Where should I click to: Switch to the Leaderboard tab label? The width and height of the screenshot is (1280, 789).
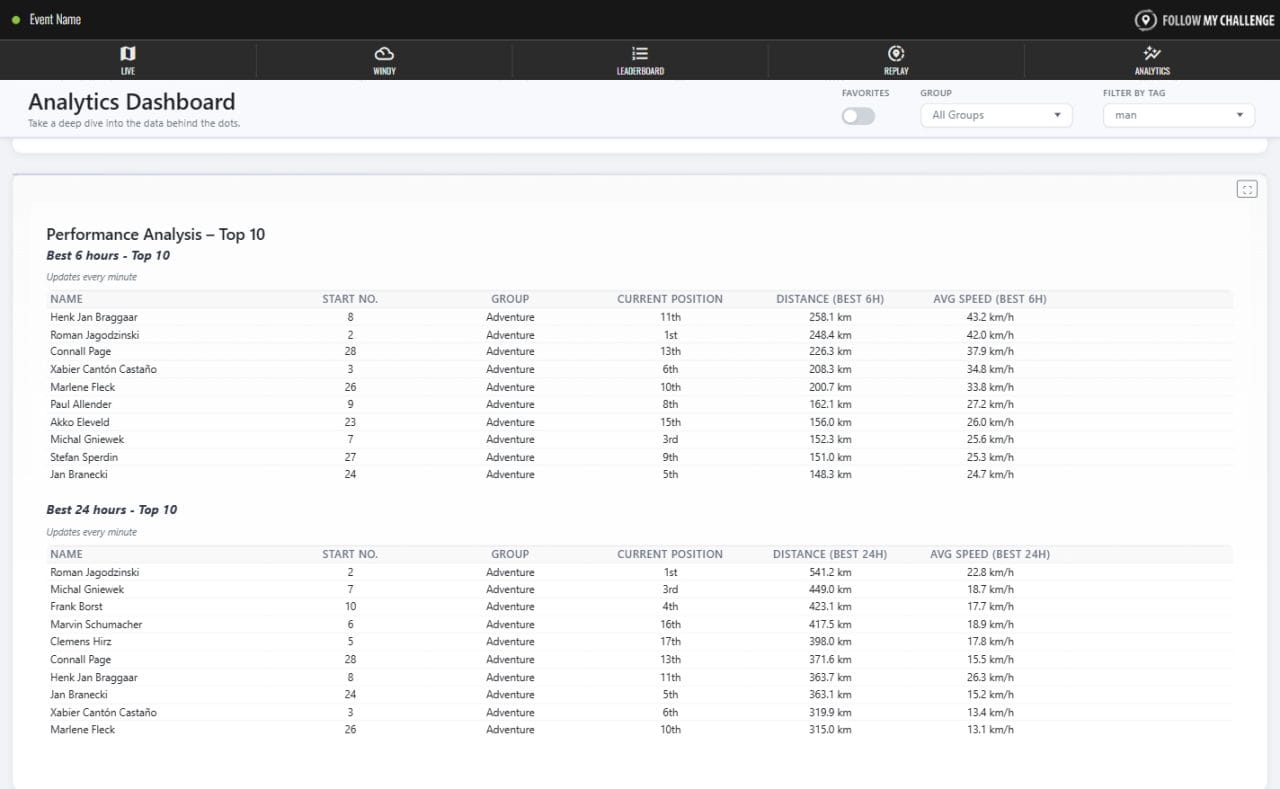point(640,71)
